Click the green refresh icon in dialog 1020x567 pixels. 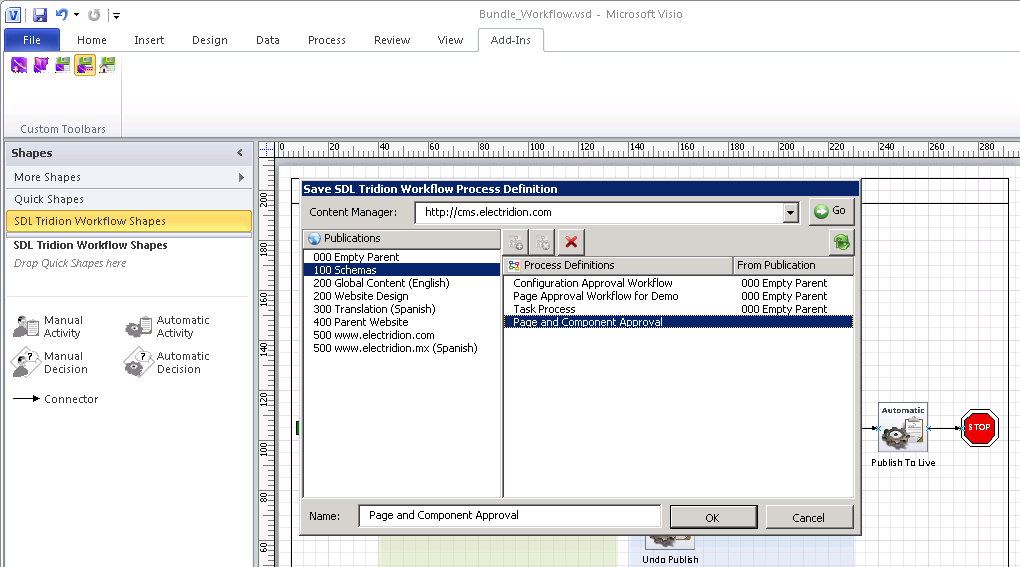[x=841, y=242]
